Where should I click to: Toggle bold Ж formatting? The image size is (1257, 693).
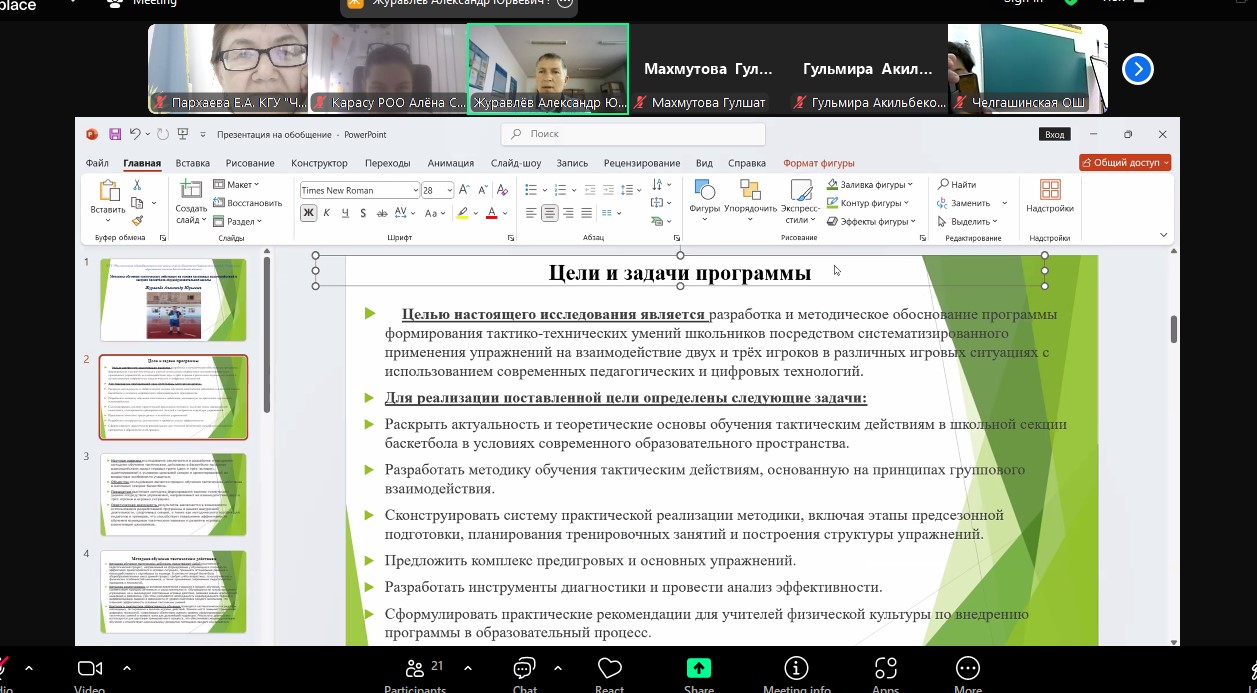(x=308, y=213)
